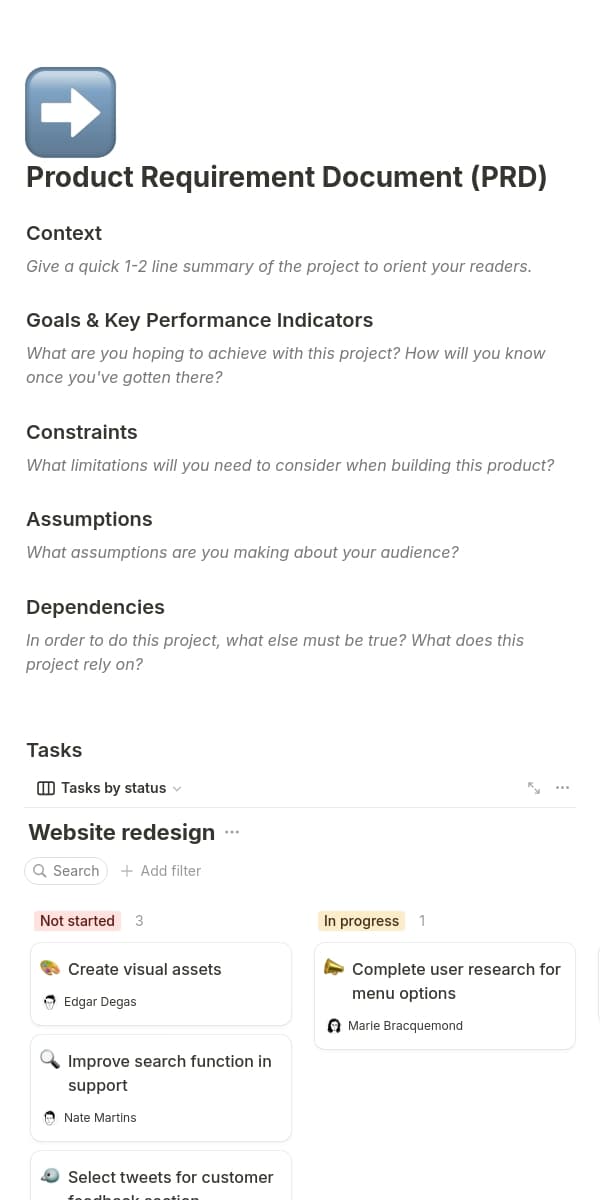The image size is (600, 1200).
Task: Click Edgar Degas assignee avatar
Action: pyautogui.click(x=50, y=1002)
